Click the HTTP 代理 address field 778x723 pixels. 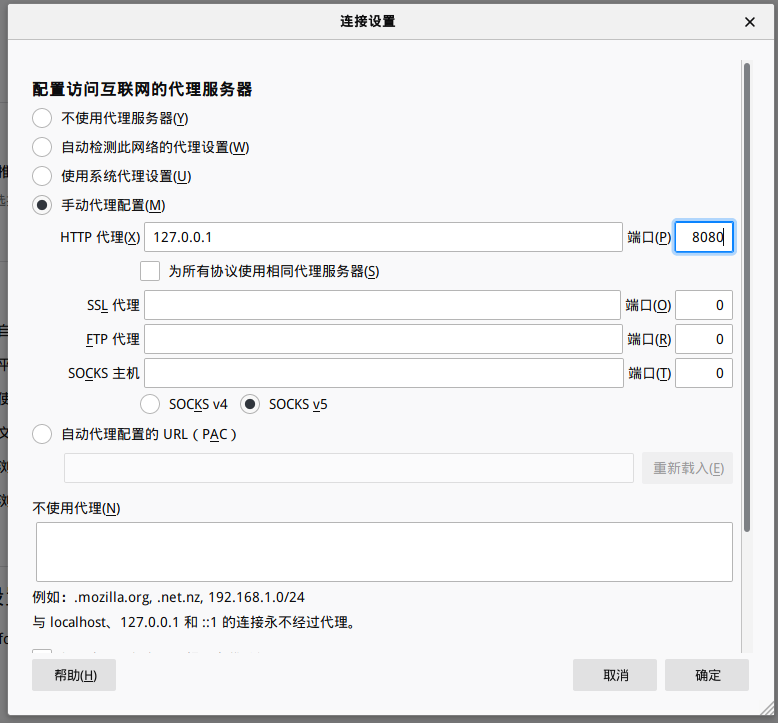click(384, 237)
